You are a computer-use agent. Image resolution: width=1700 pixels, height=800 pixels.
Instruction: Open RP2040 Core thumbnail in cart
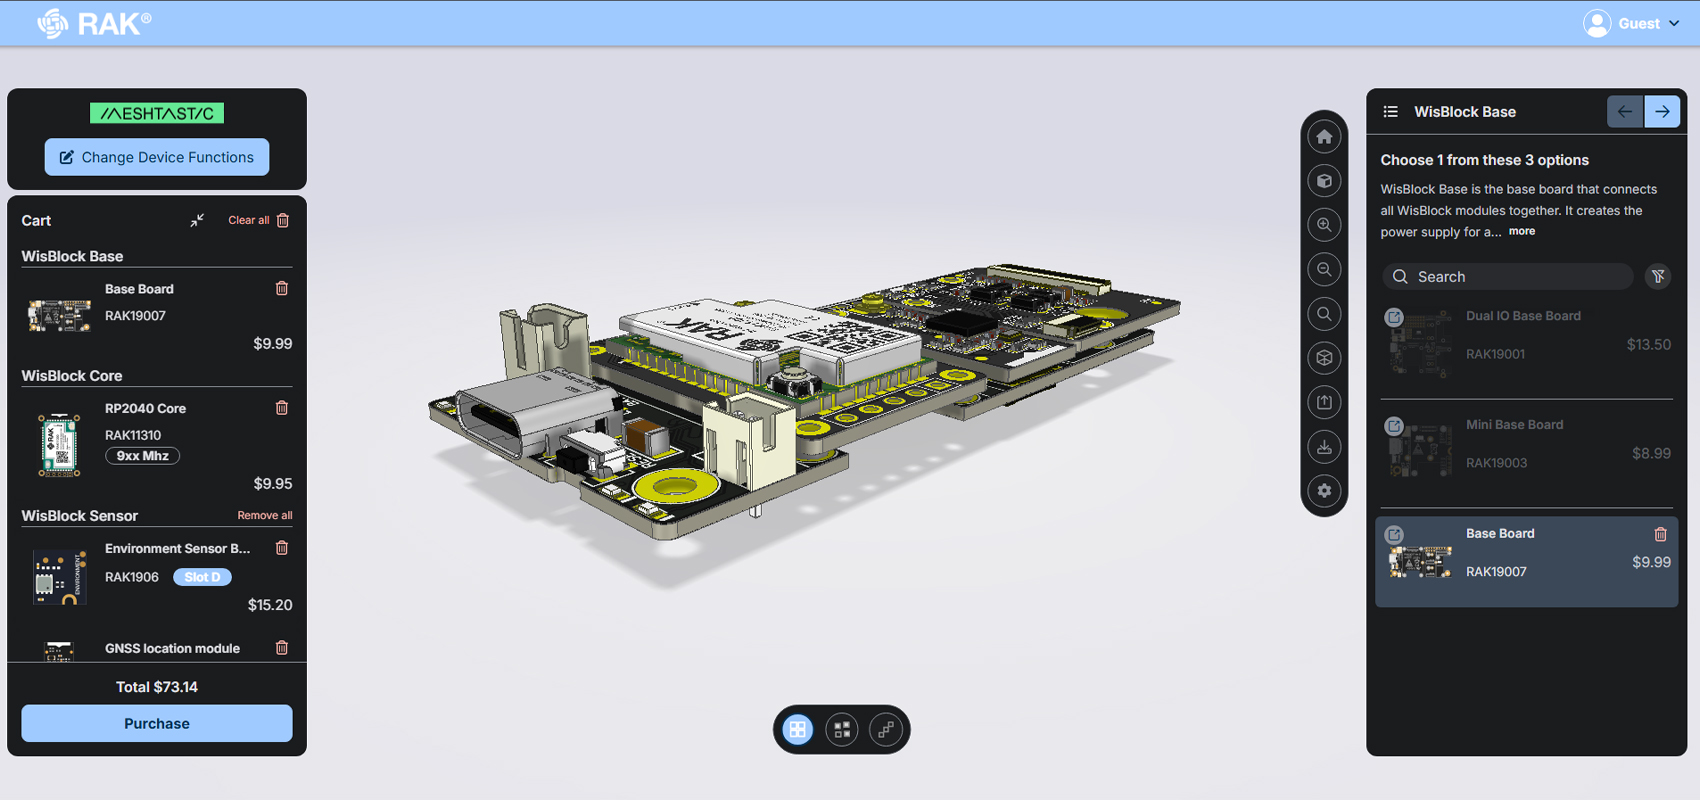point(59,445)
